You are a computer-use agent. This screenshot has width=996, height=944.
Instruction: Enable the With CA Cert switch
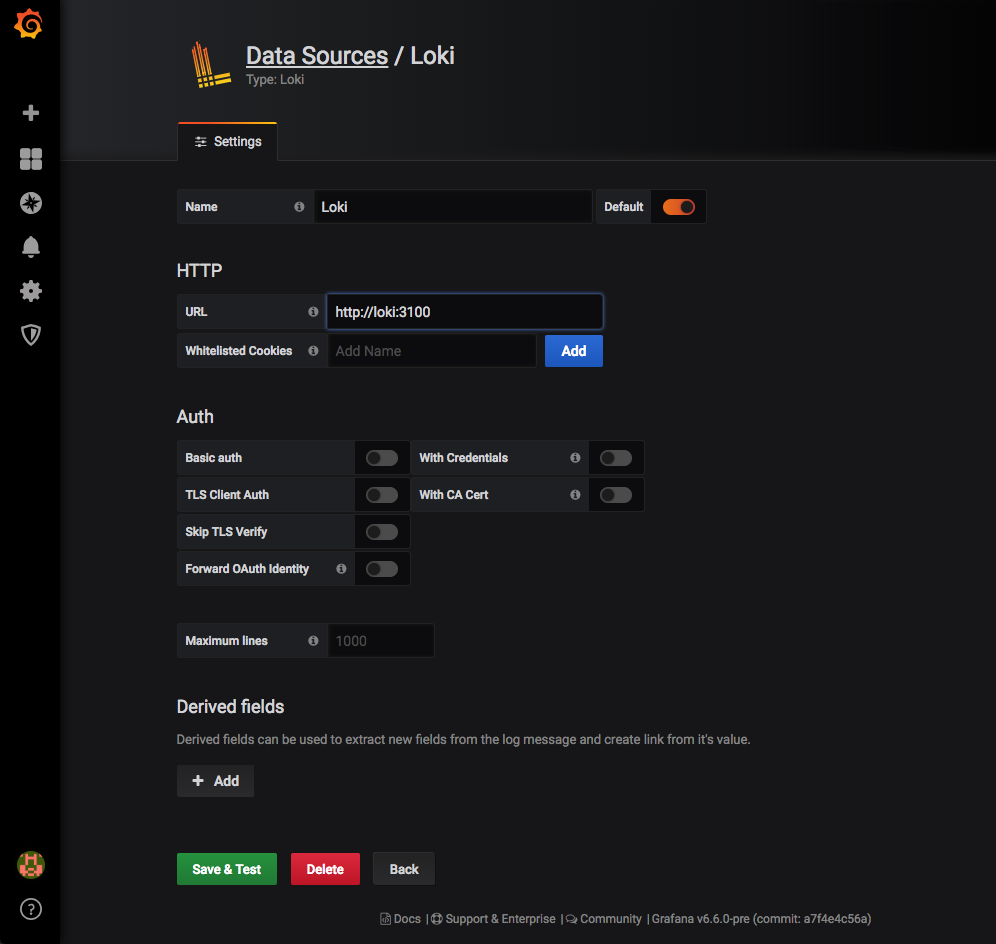click(x=616, y=494)
